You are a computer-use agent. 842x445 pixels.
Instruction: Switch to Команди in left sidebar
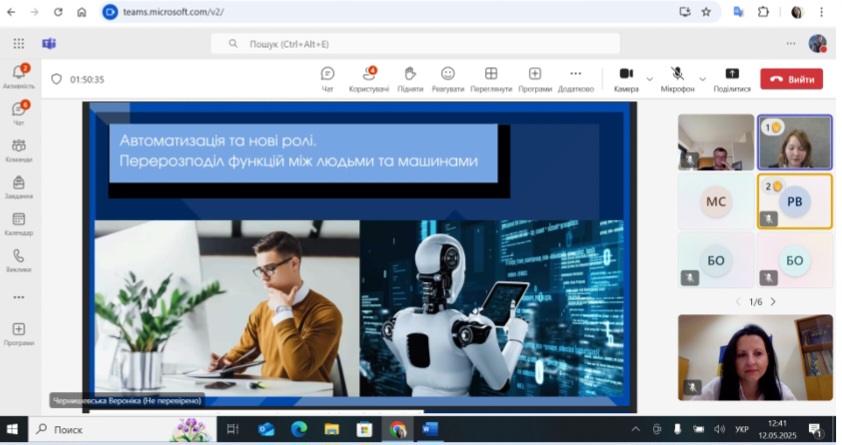(x=18, y=150)
